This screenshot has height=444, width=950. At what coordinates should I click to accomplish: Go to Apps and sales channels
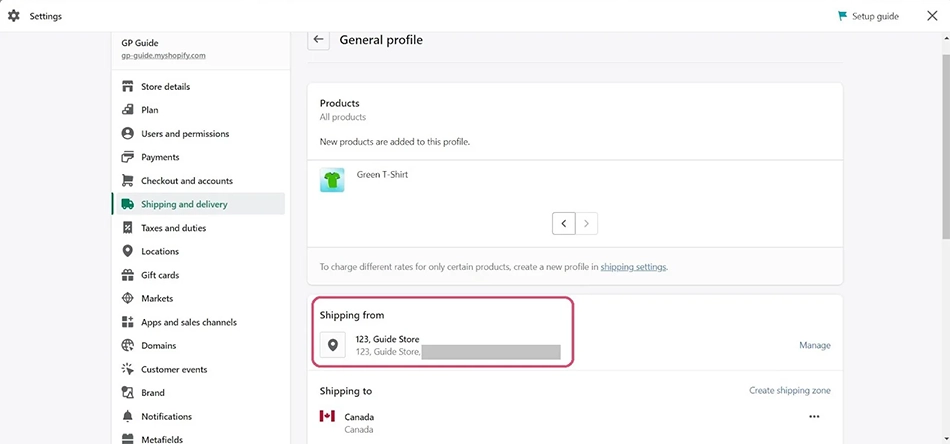[x=188, y=322]
